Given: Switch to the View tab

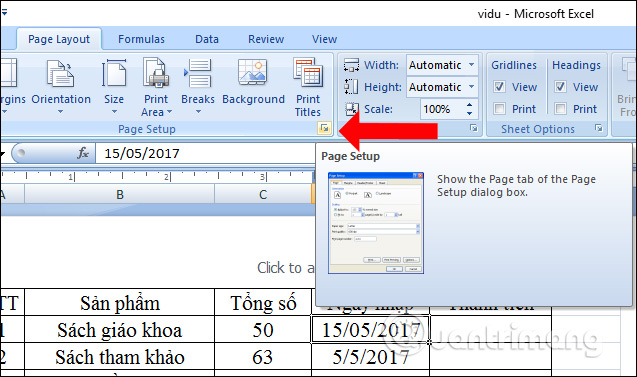Looking at the screenshot, I should pos(324,39).
